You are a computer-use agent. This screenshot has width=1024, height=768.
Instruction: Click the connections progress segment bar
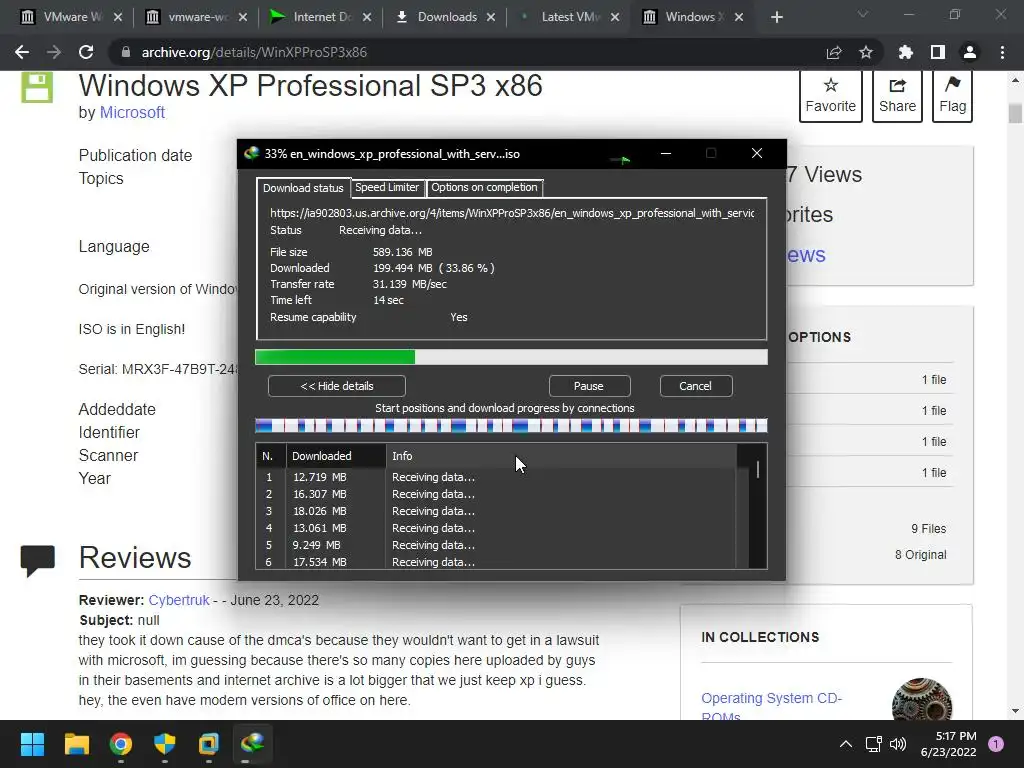point(511,426)
